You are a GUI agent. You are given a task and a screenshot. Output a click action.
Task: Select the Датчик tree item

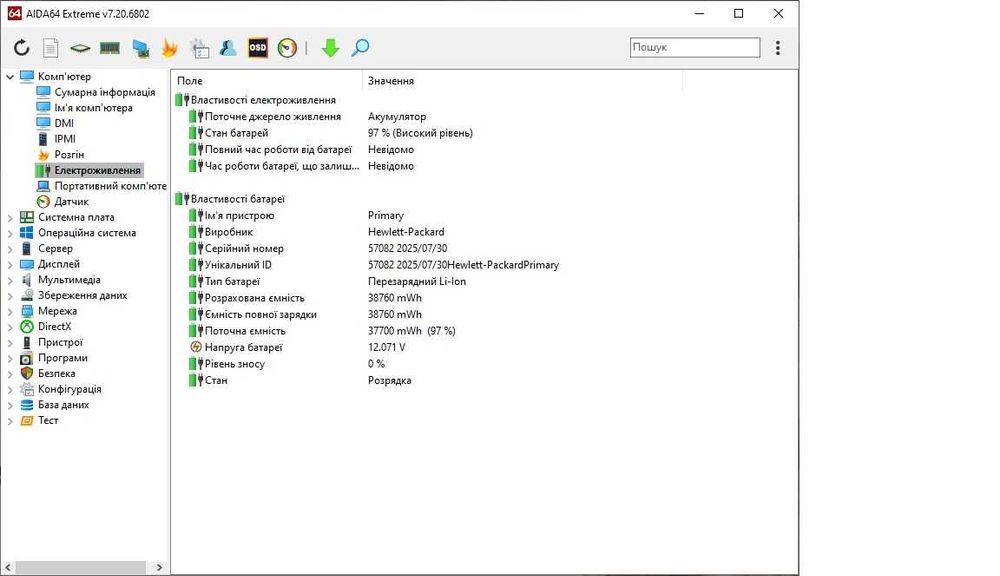tap(71, 202)
